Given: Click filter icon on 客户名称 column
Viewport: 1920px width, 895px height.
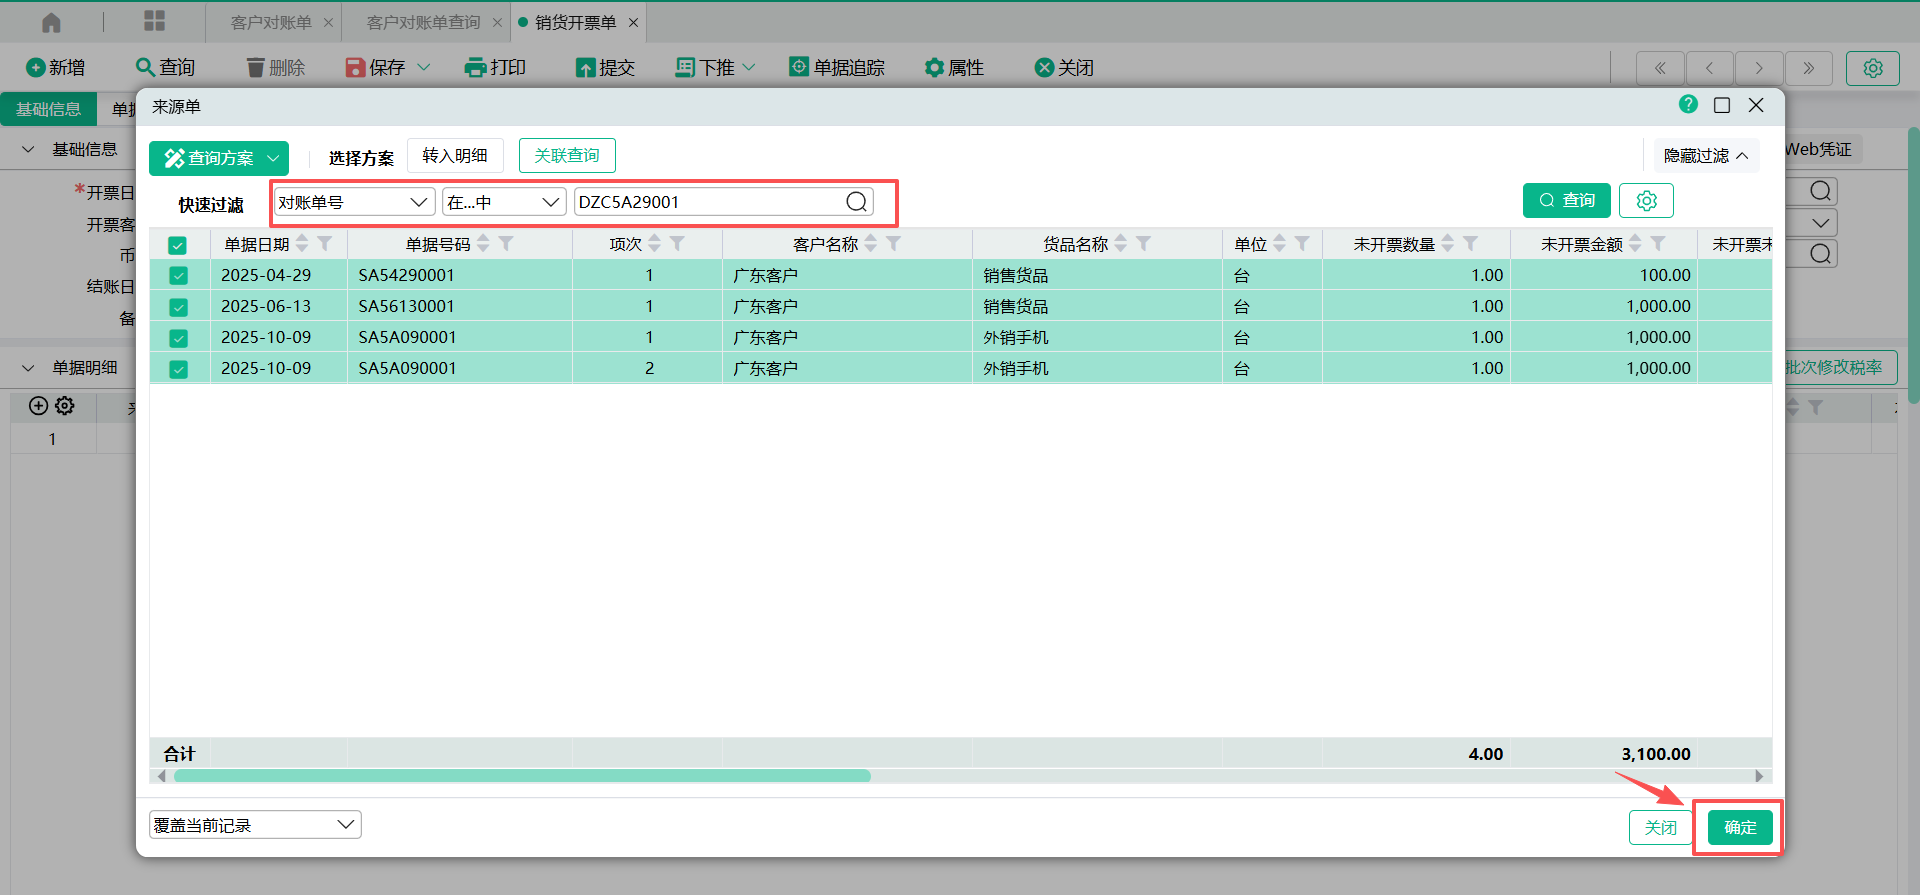Looking at the screenshot, I should coord(894,244).
